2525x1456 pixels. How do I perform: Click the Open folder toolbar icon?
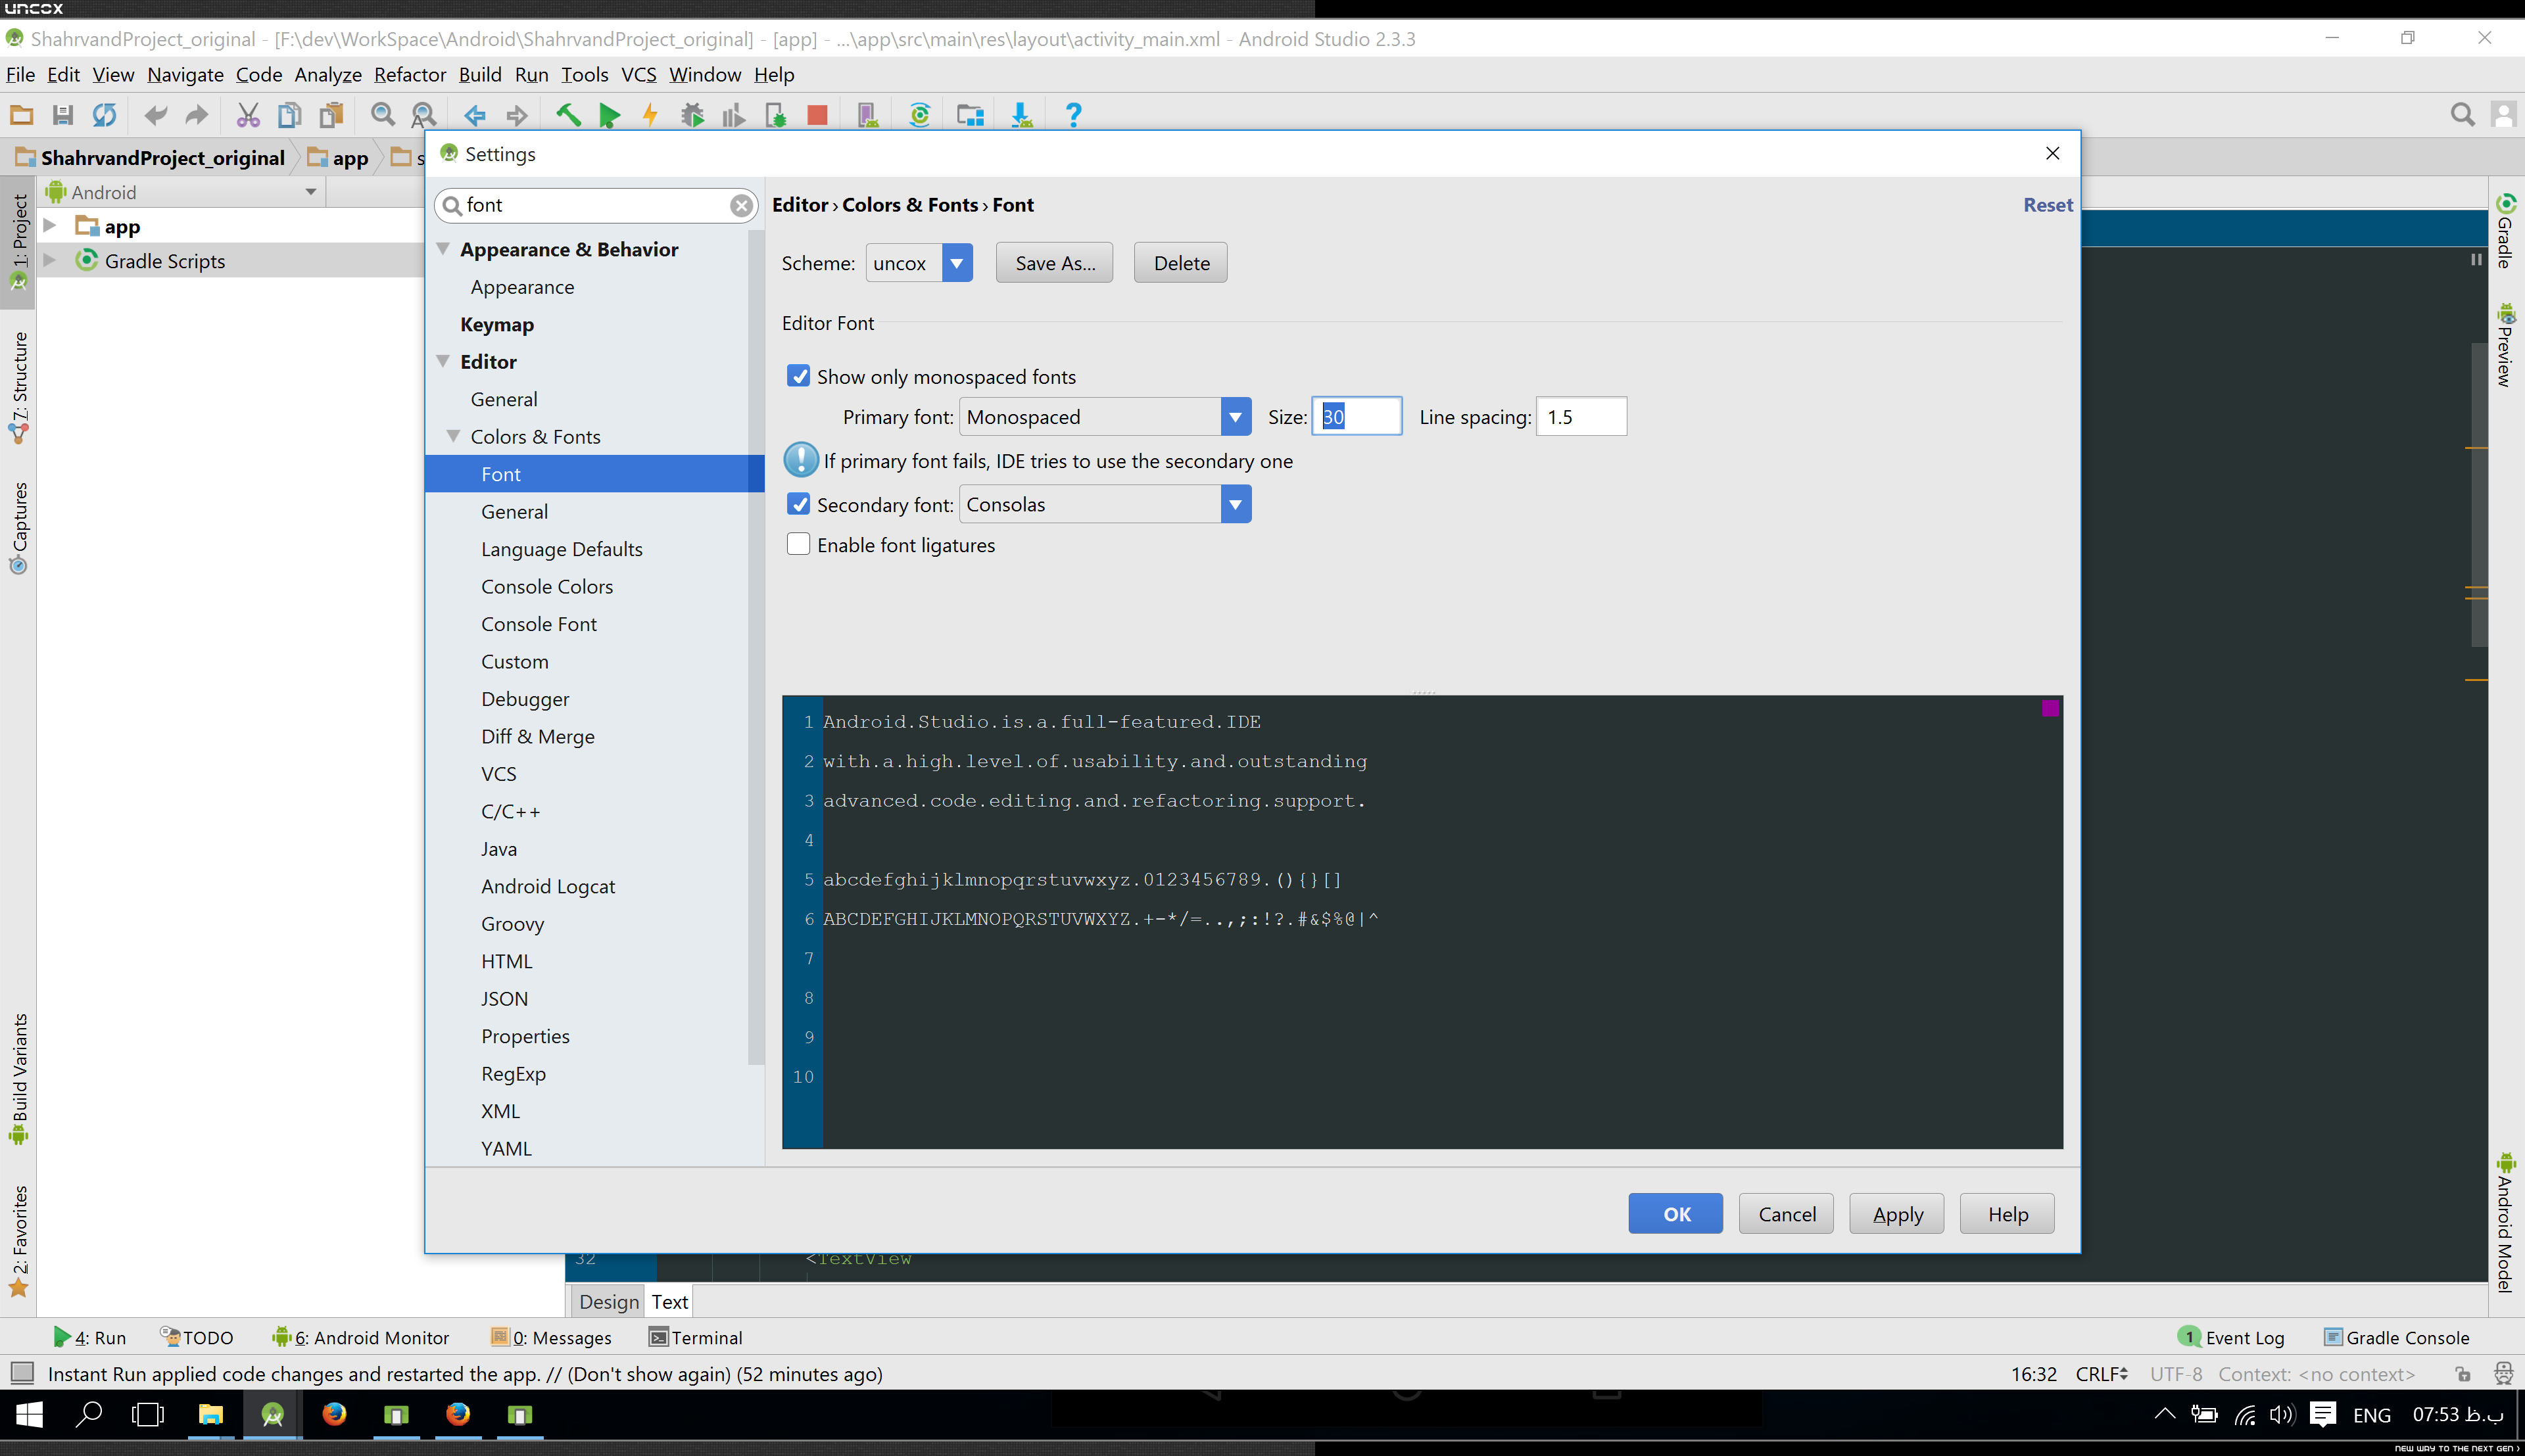click(x=21, y=115)
